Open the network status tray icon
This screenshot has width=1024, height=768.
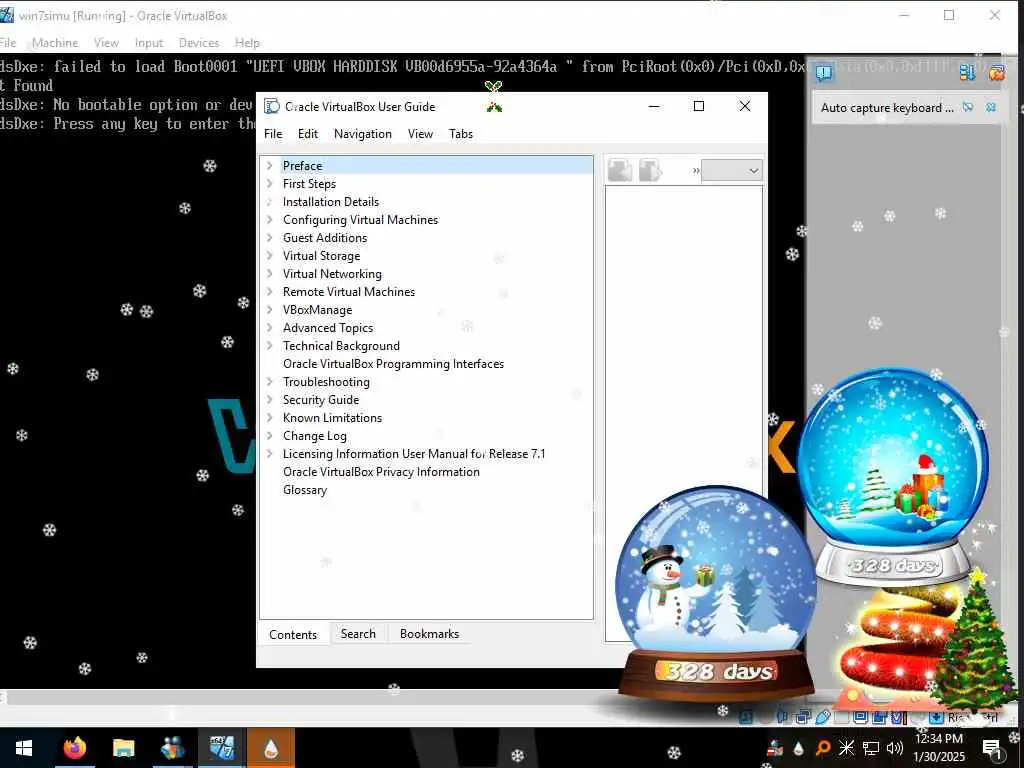(x=871, y=748)
